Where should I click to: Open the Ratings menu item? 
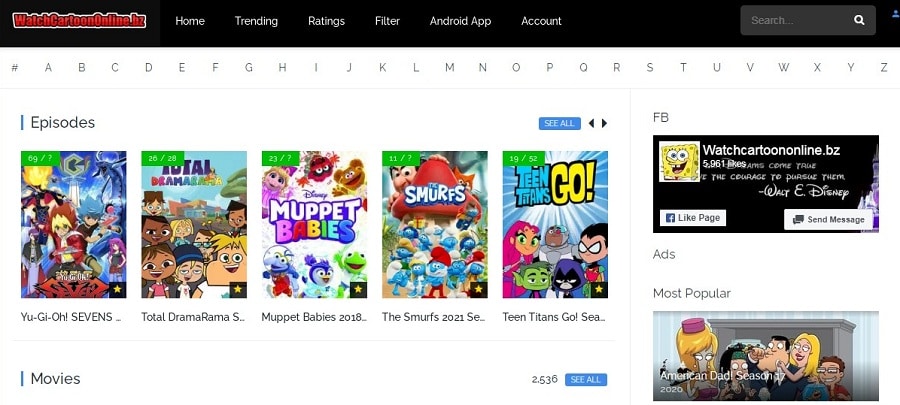tap(326, 21)
